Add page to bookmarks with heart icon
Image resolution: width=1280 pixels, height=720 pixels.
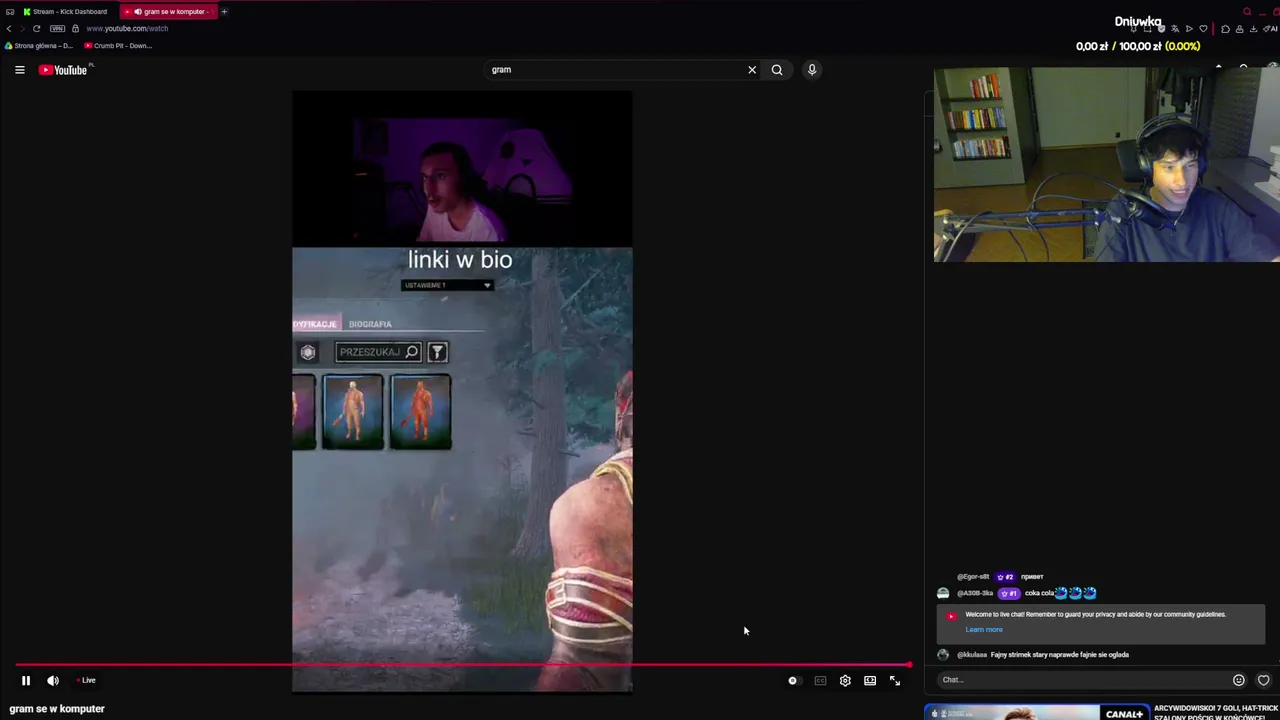(x=1203, y=29)
